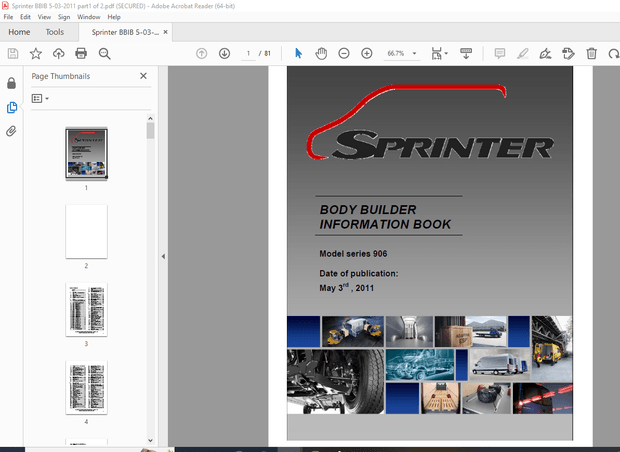Select the Sprinter BBIB document tab
620x452 pixels.
tap(125, 32)
